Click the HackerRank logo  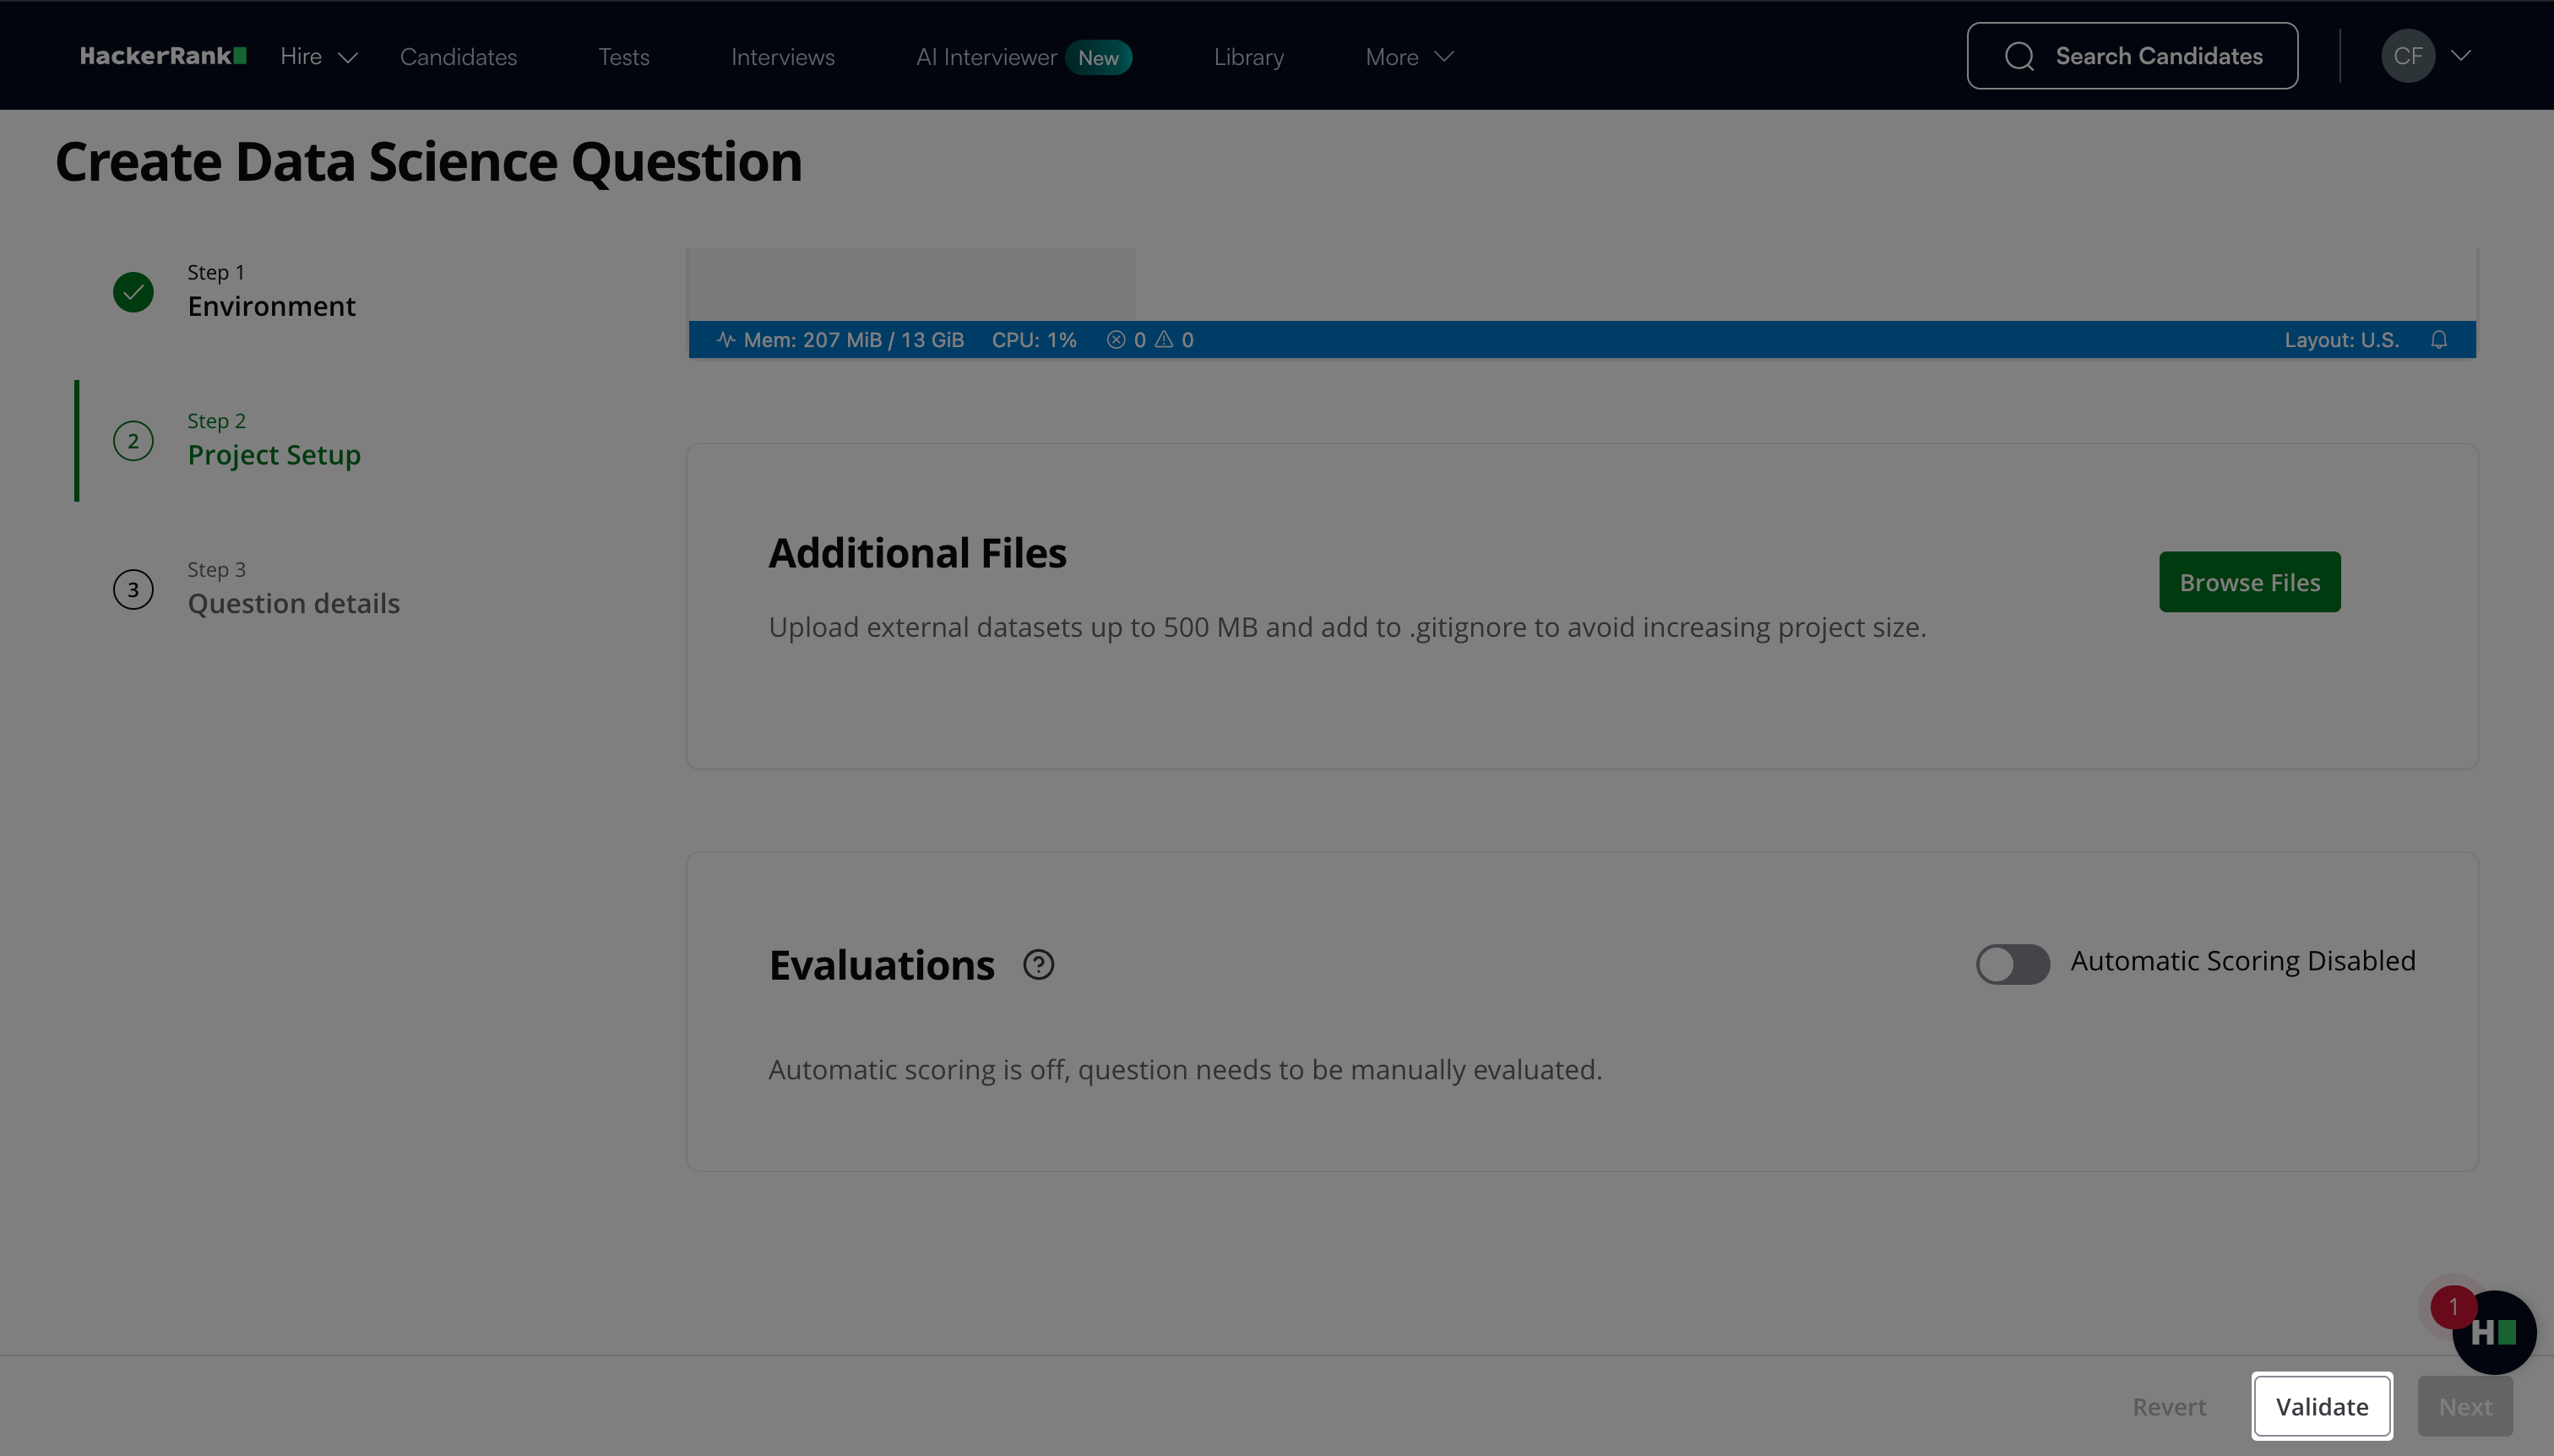(x=163, y=56)
